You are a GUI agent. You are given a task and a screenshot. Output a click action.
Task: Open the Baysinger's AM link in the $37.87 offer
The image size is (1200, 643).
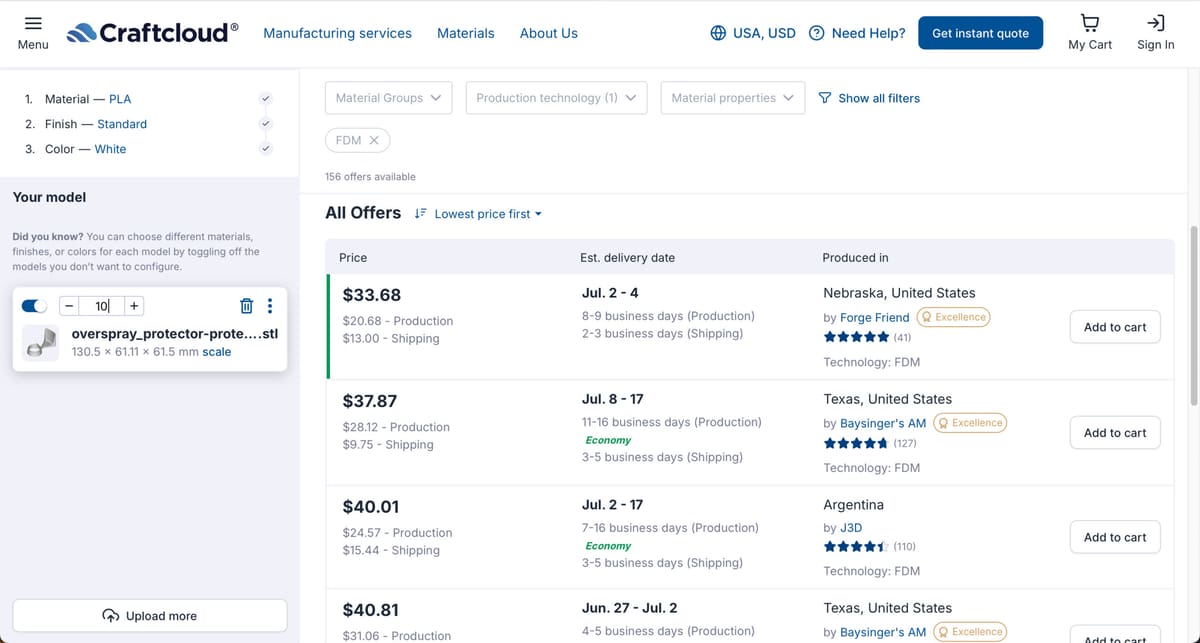[x=883, y=423]
